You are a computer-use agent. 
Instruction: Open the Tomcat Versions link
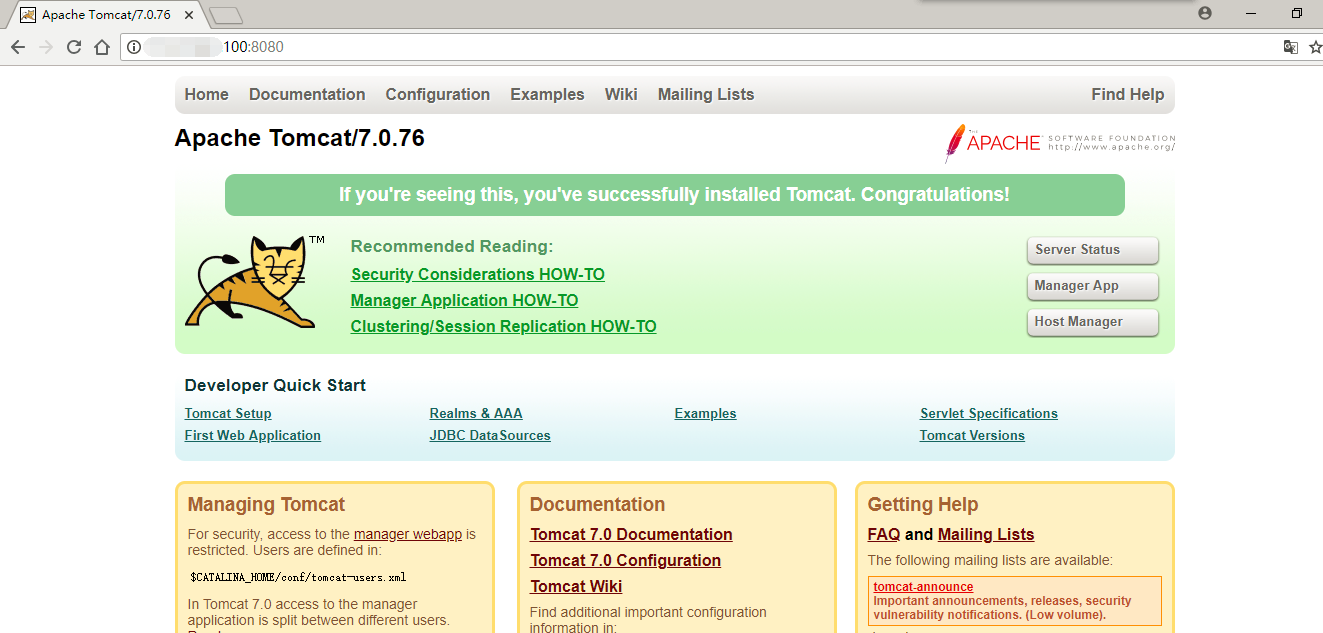pos(973,436)
